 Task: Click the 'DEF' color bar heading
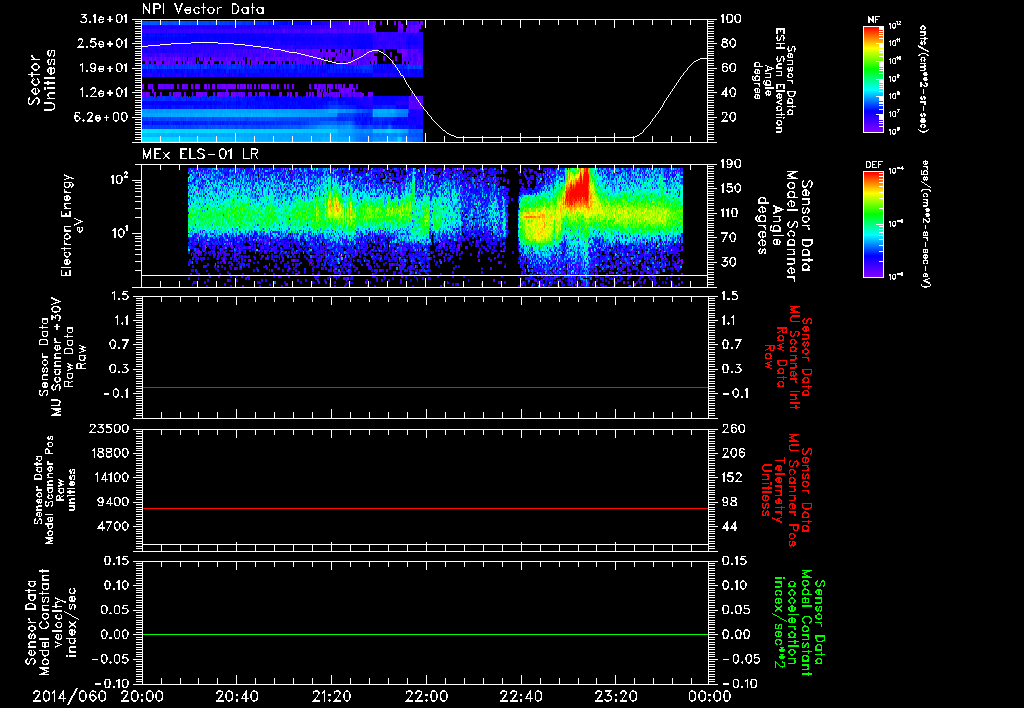(873, 165)
